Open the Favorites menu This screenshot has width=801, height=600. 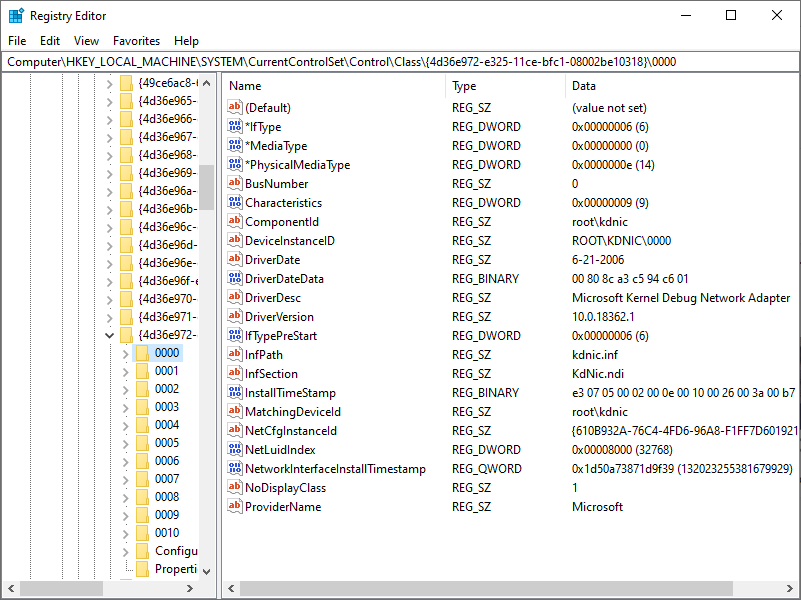click(x=136, y=41)
